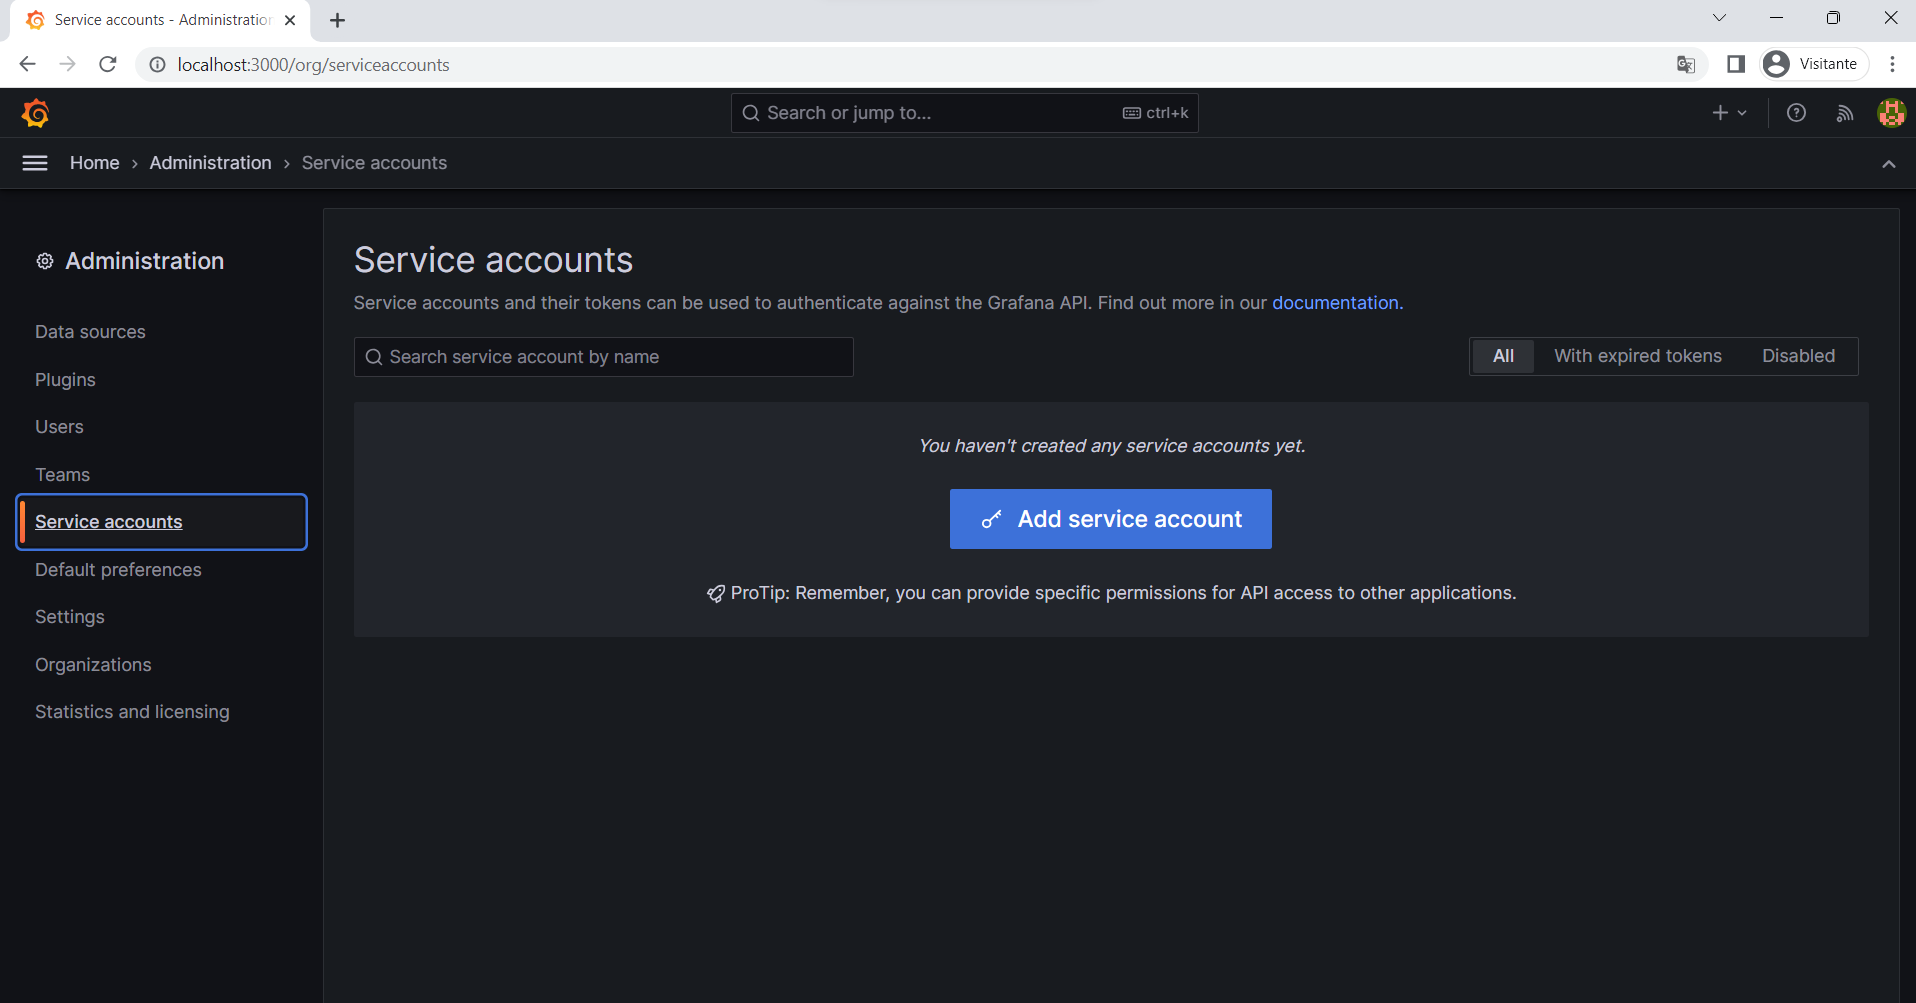Select the Disabled filter
This screenshot has height=1003, width=1916.
click(x=1798, y=356)
